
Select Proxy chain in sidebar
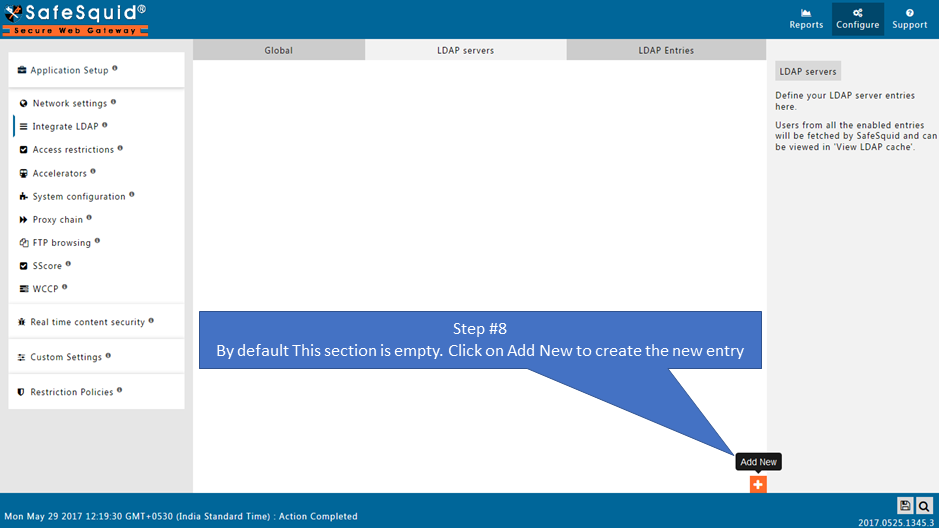coord(57,220)
